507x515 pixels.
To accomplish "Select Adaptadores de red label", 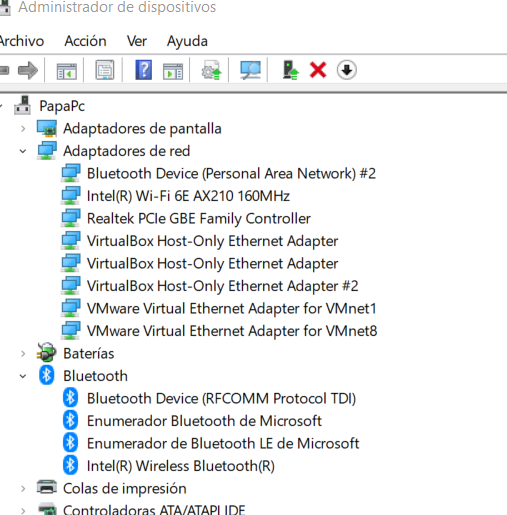I will (127, 151).
